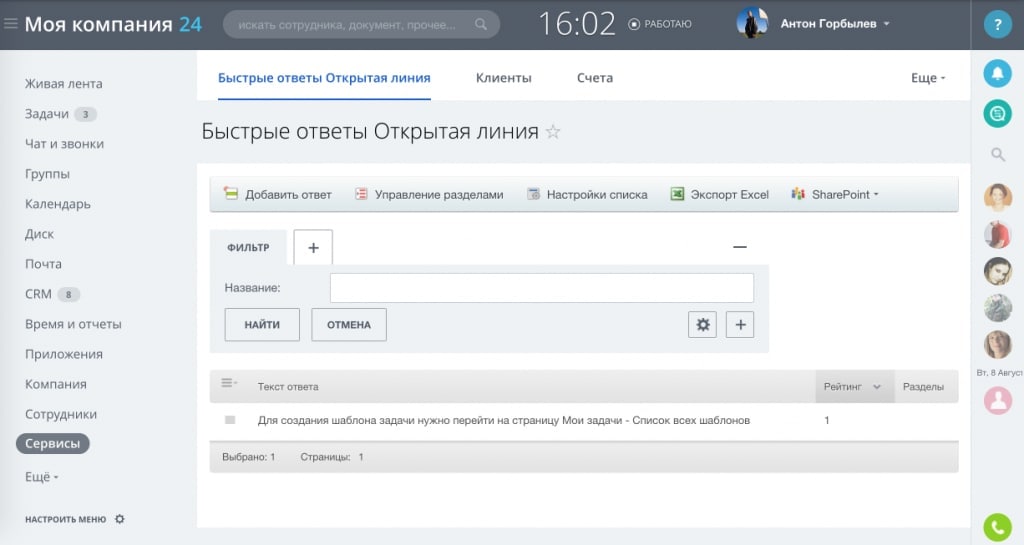This screenshot has height=545, width=1024.
Task: Open CRM in the left menu
Action: [x=38, y=294]
